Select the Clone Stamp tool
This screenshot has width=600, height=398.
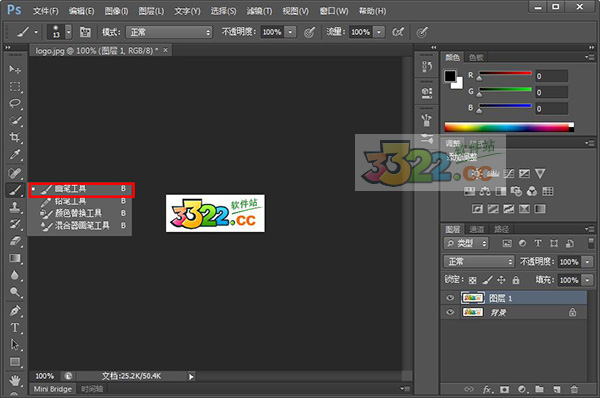coord(15,207)
